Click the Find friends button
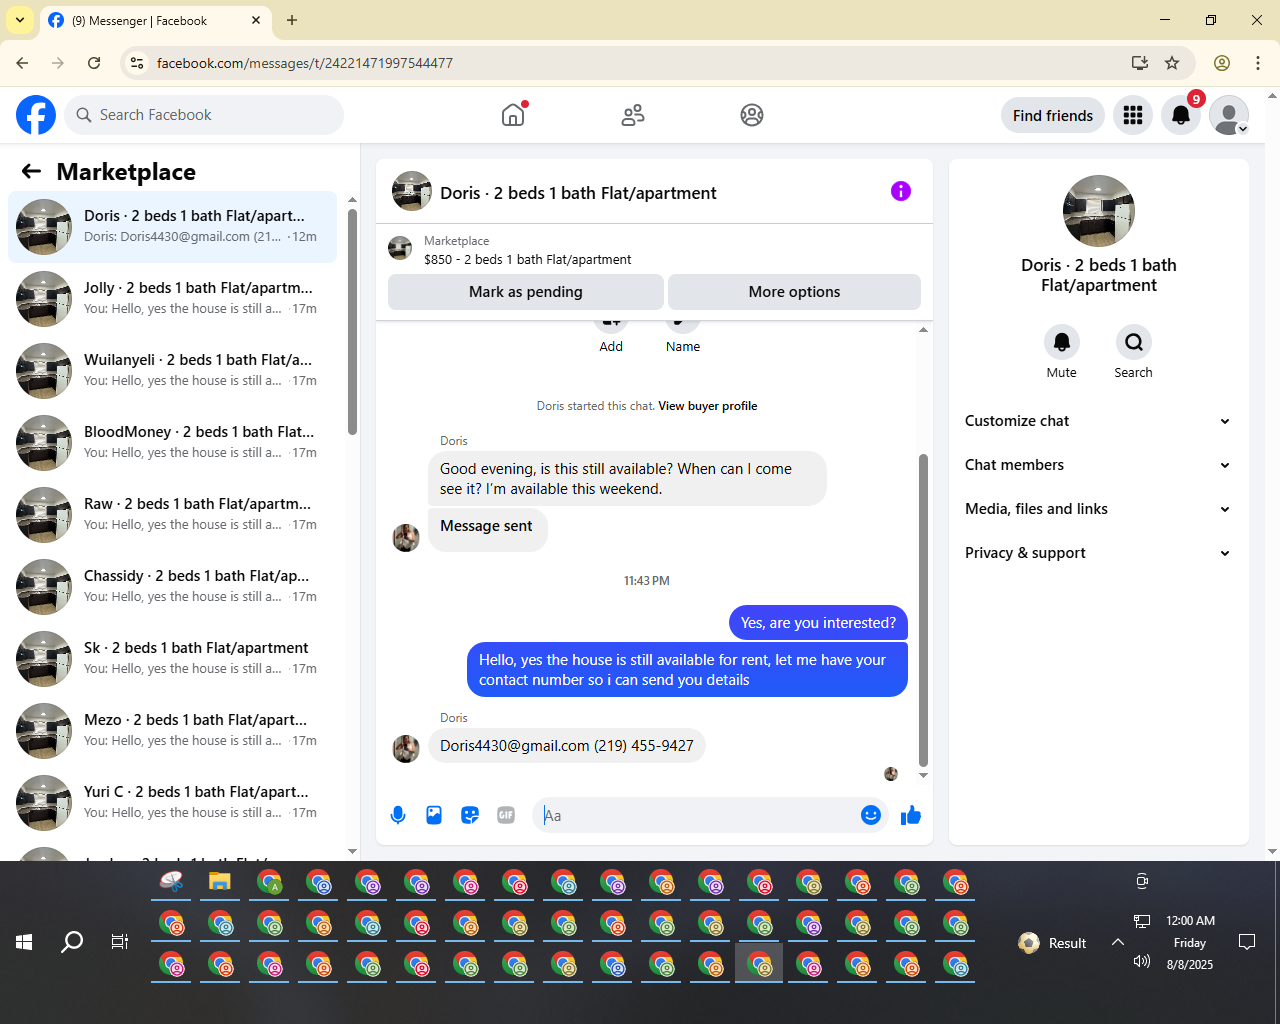Screen dimensions: 1280x1024 pyautogui.click(x=1053, y=116)
